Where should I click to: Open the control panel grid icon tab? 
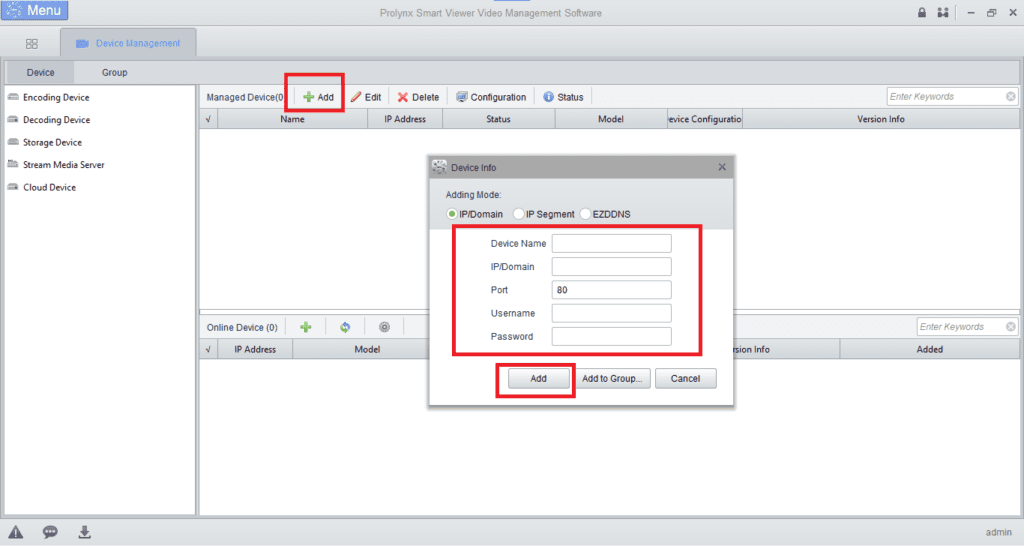tap(32, 44)
